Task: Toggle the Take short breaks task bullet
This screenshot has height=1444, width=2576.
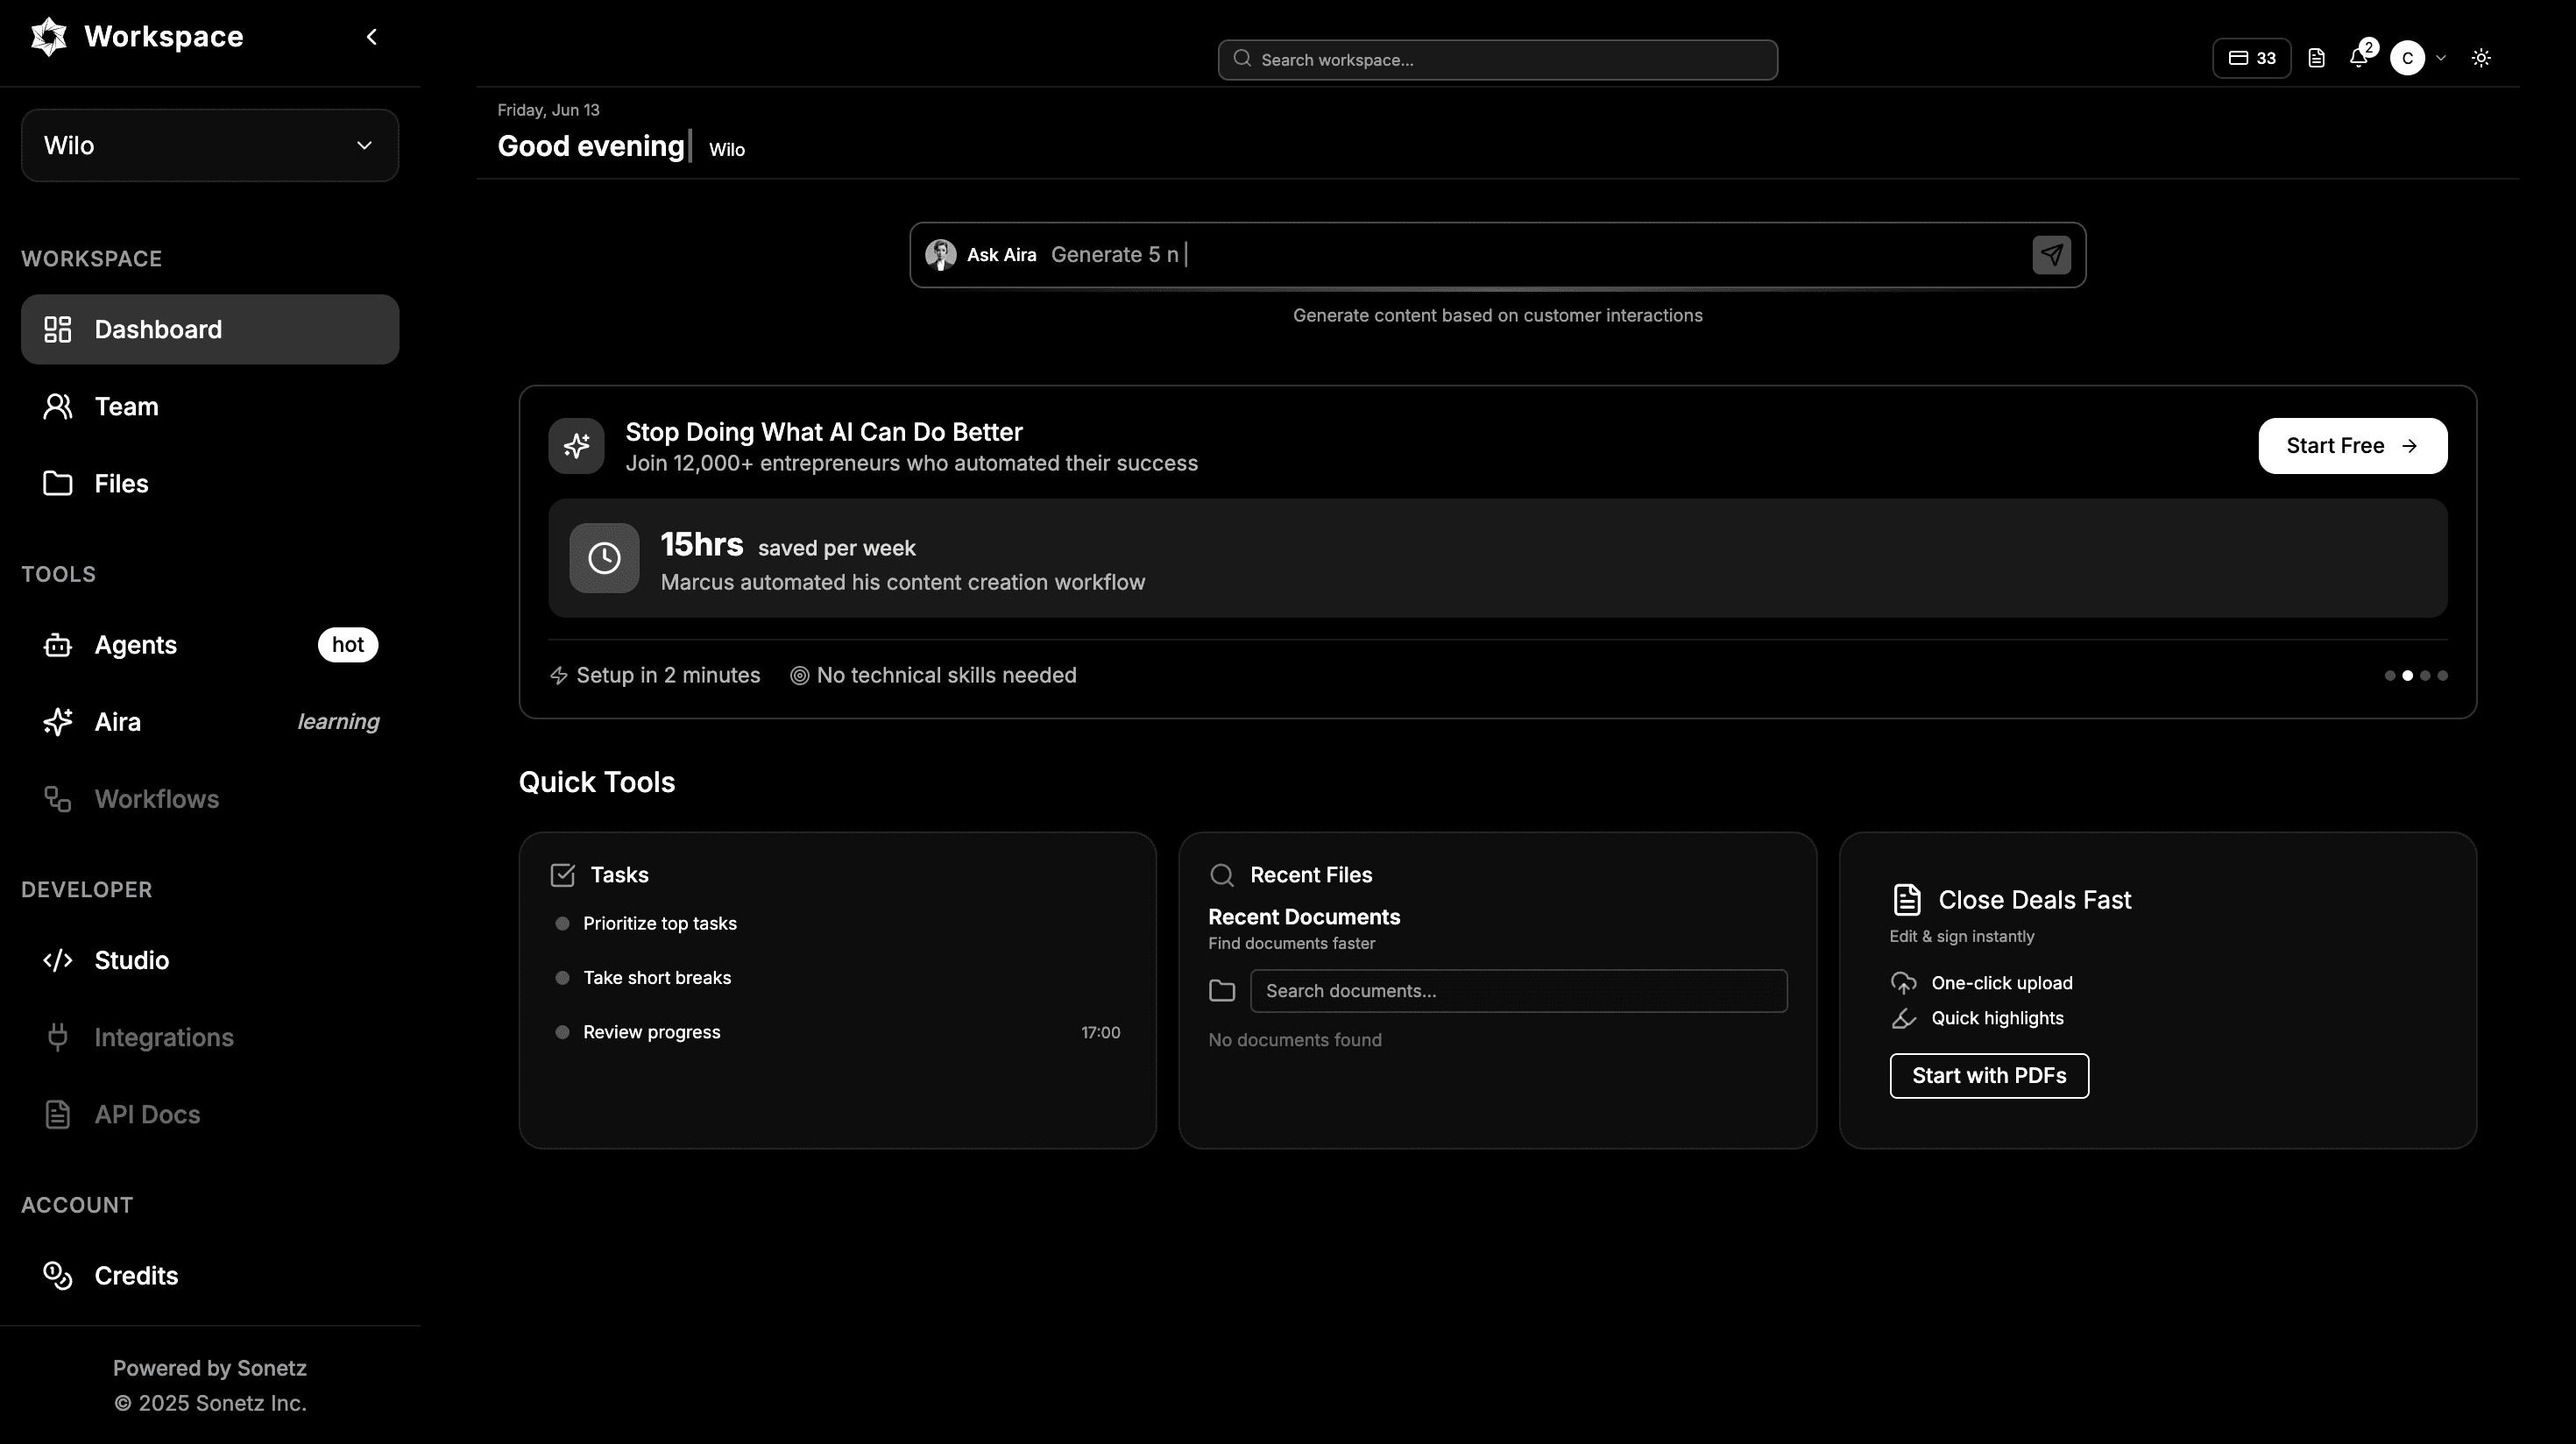Action: pos(562,978)
